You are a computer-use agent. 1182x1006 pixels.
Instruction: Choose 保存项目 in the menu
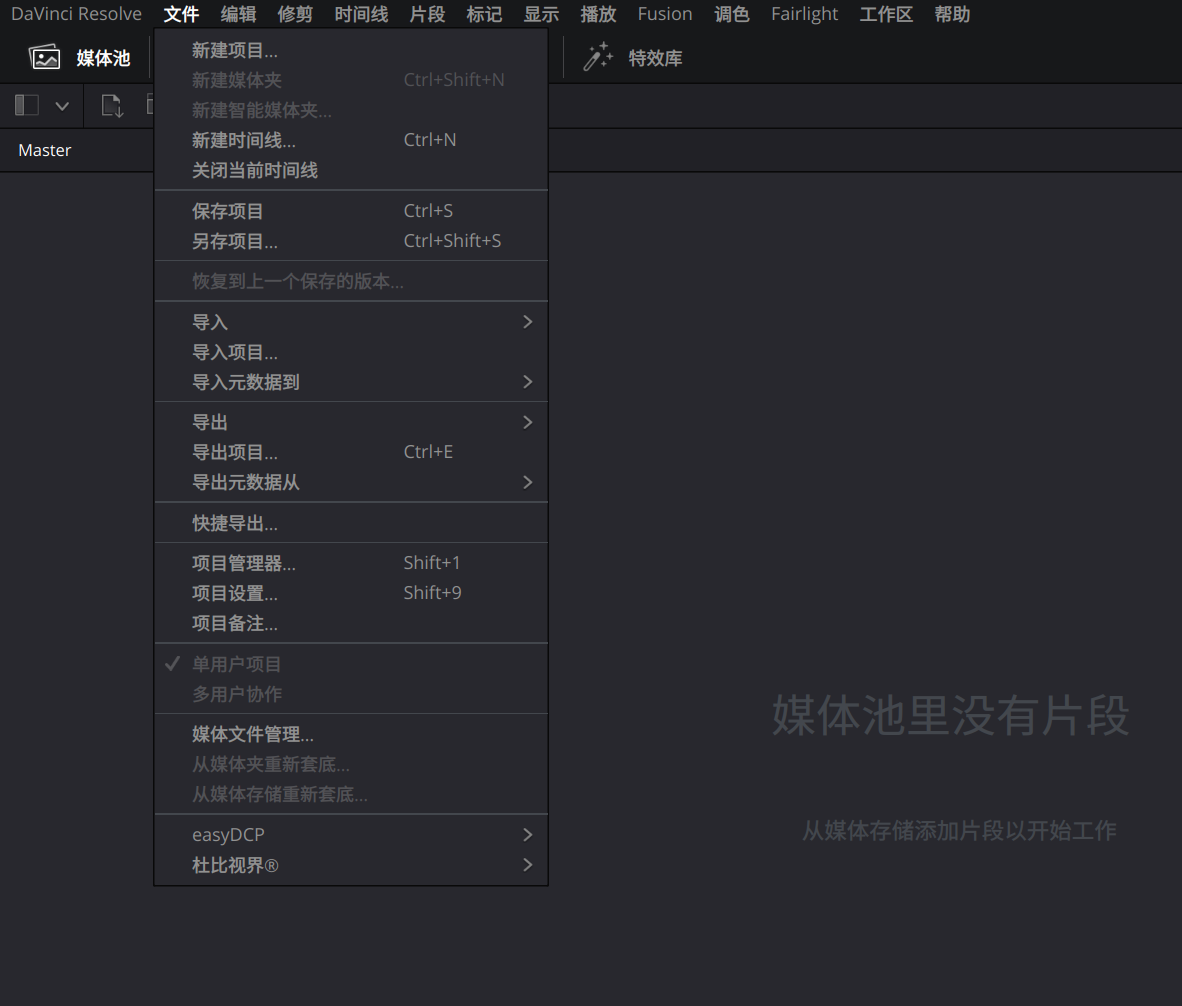[351, 211]
